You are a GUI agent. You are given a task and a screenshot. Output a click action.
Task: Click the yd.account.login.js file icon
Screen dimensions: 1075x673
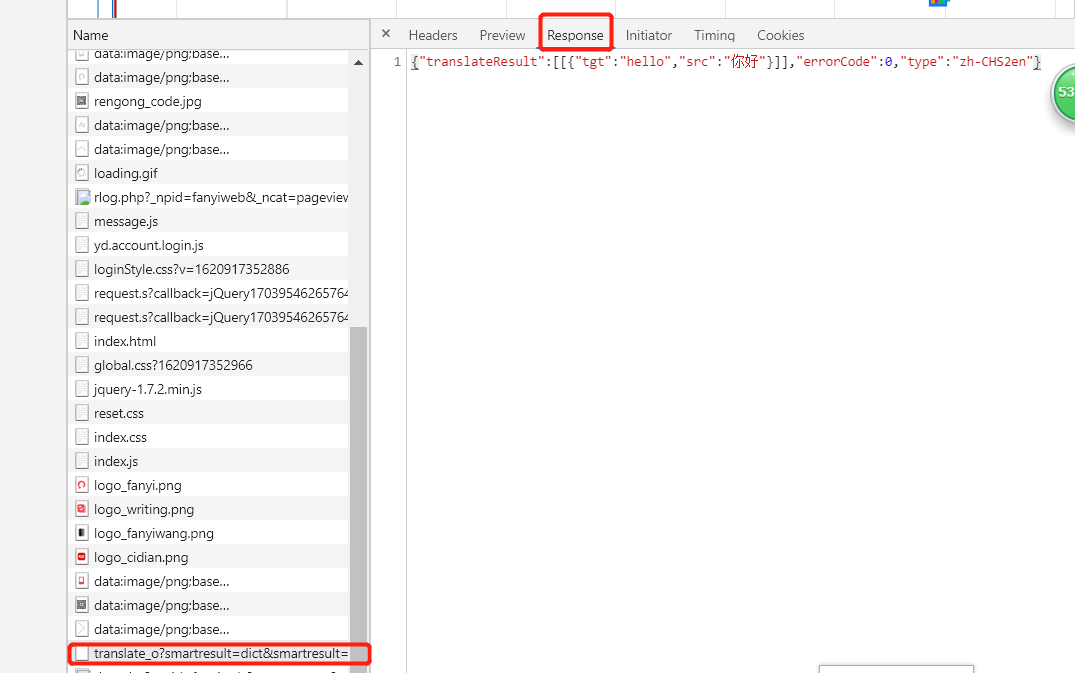[x=82, y=245]
